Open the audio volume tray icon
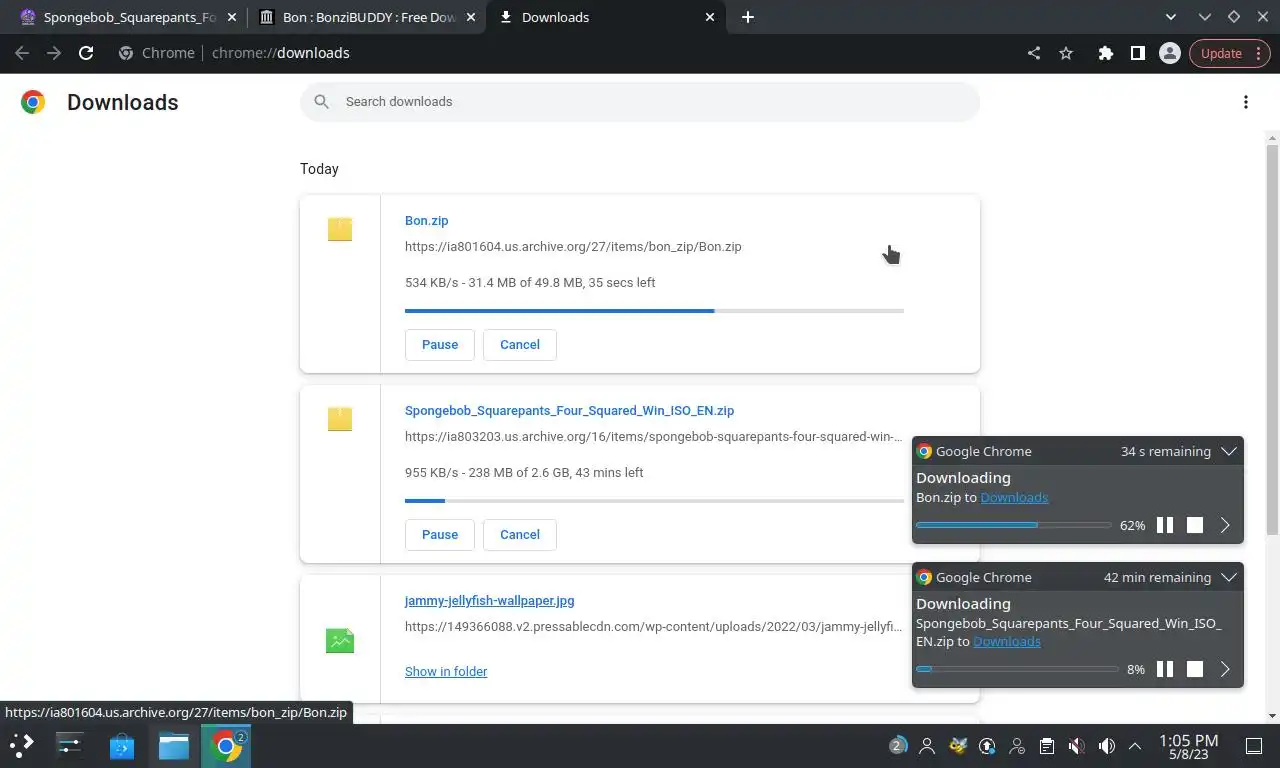The width and height of the screenshot is (1280, 768). (1106, 746)
